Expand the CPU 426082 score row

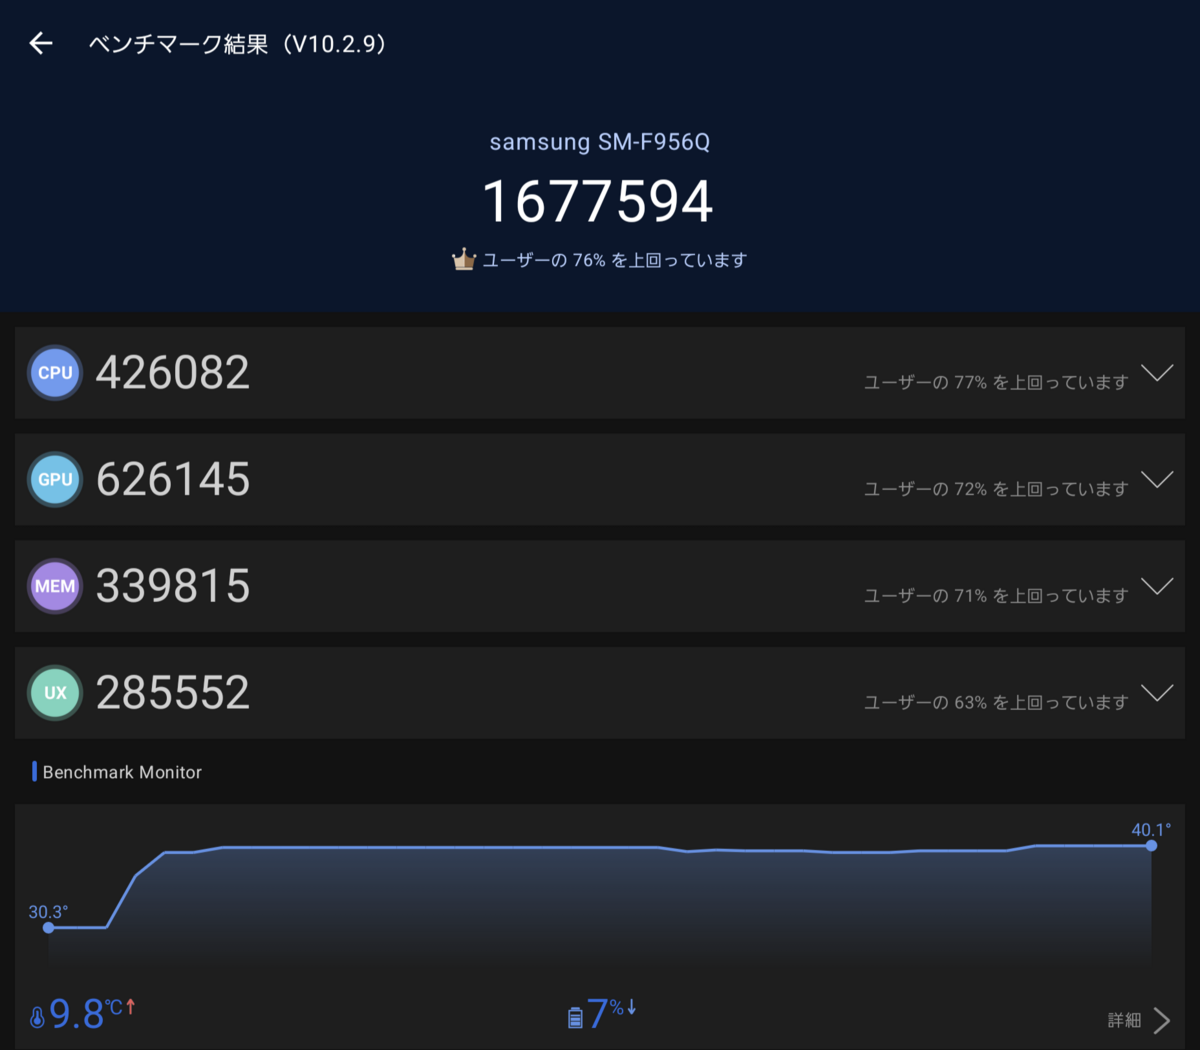click(x=600, y=373)
